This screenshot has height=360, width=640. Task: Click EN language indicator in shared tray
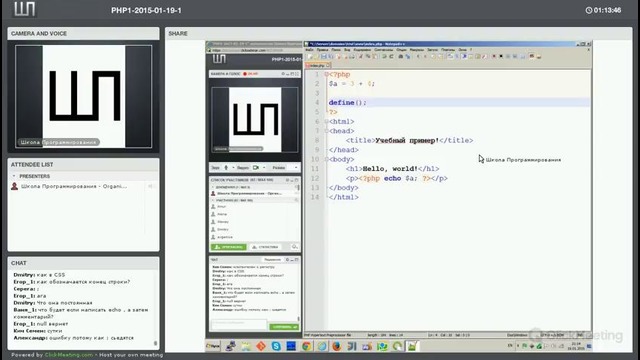tap(510, 346)
